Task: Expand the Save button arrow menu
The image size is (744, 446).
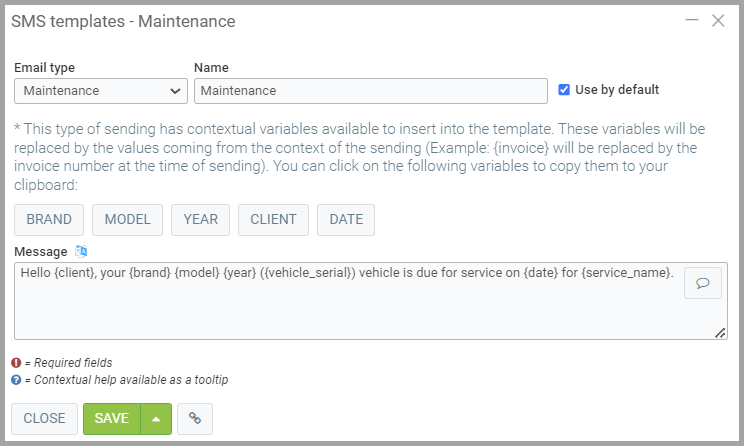Action: [156, 419]
